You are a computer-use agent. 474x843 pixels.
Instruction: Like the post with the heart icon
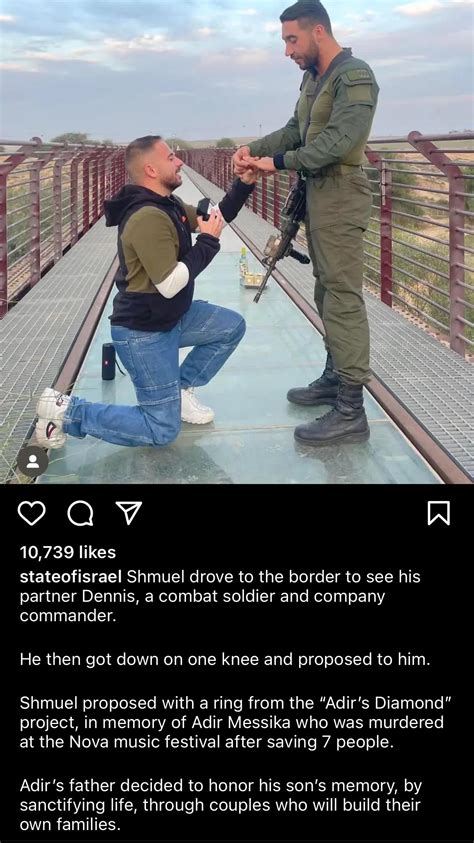[x=32, y=513]
